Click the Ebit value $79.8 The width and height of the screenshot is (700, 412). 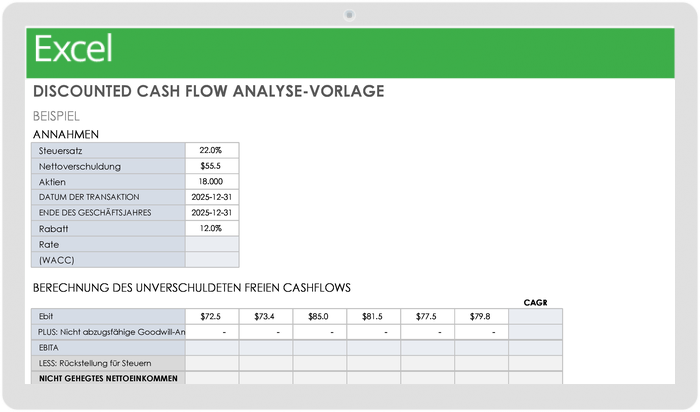482,316
